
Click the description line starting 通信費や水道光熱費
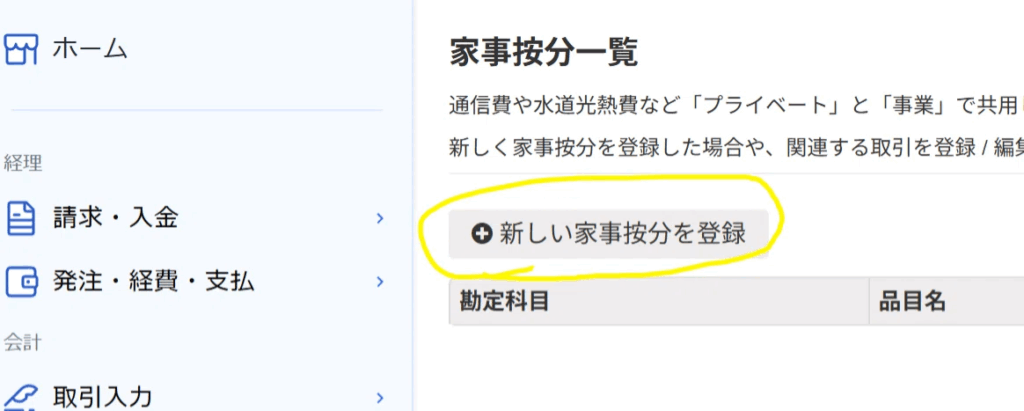coord(737,106)
